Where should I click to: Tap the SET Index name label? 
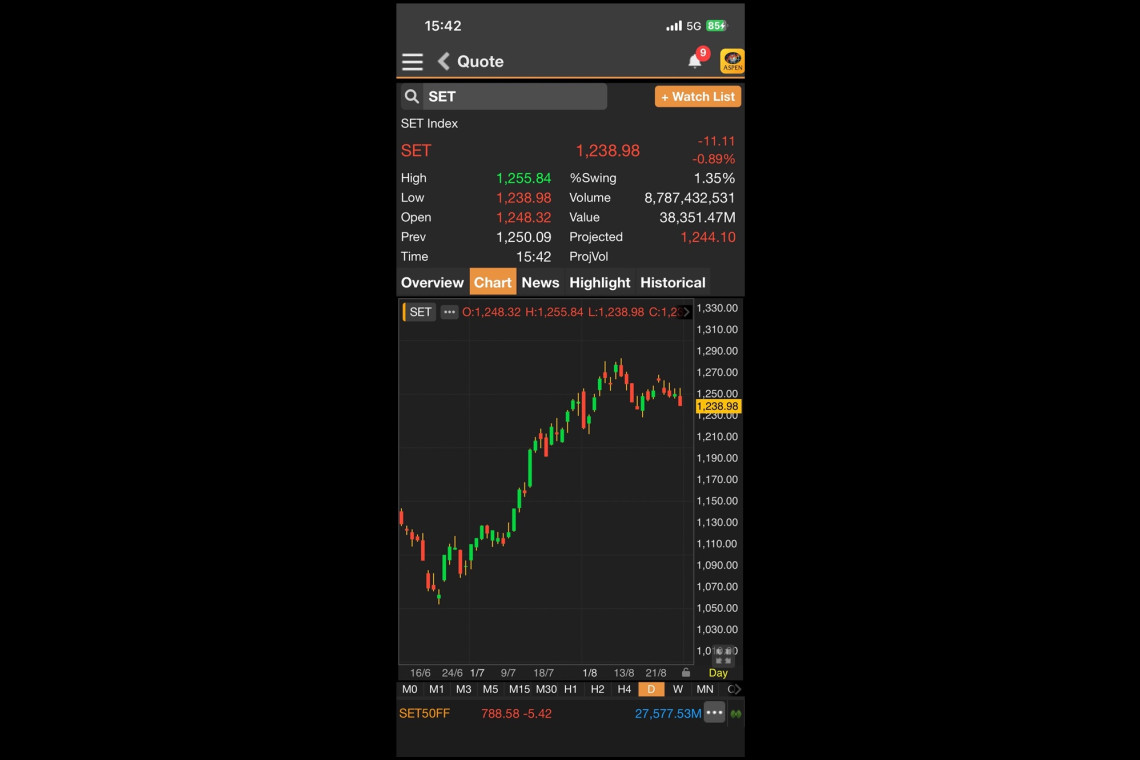coord(430,124)
